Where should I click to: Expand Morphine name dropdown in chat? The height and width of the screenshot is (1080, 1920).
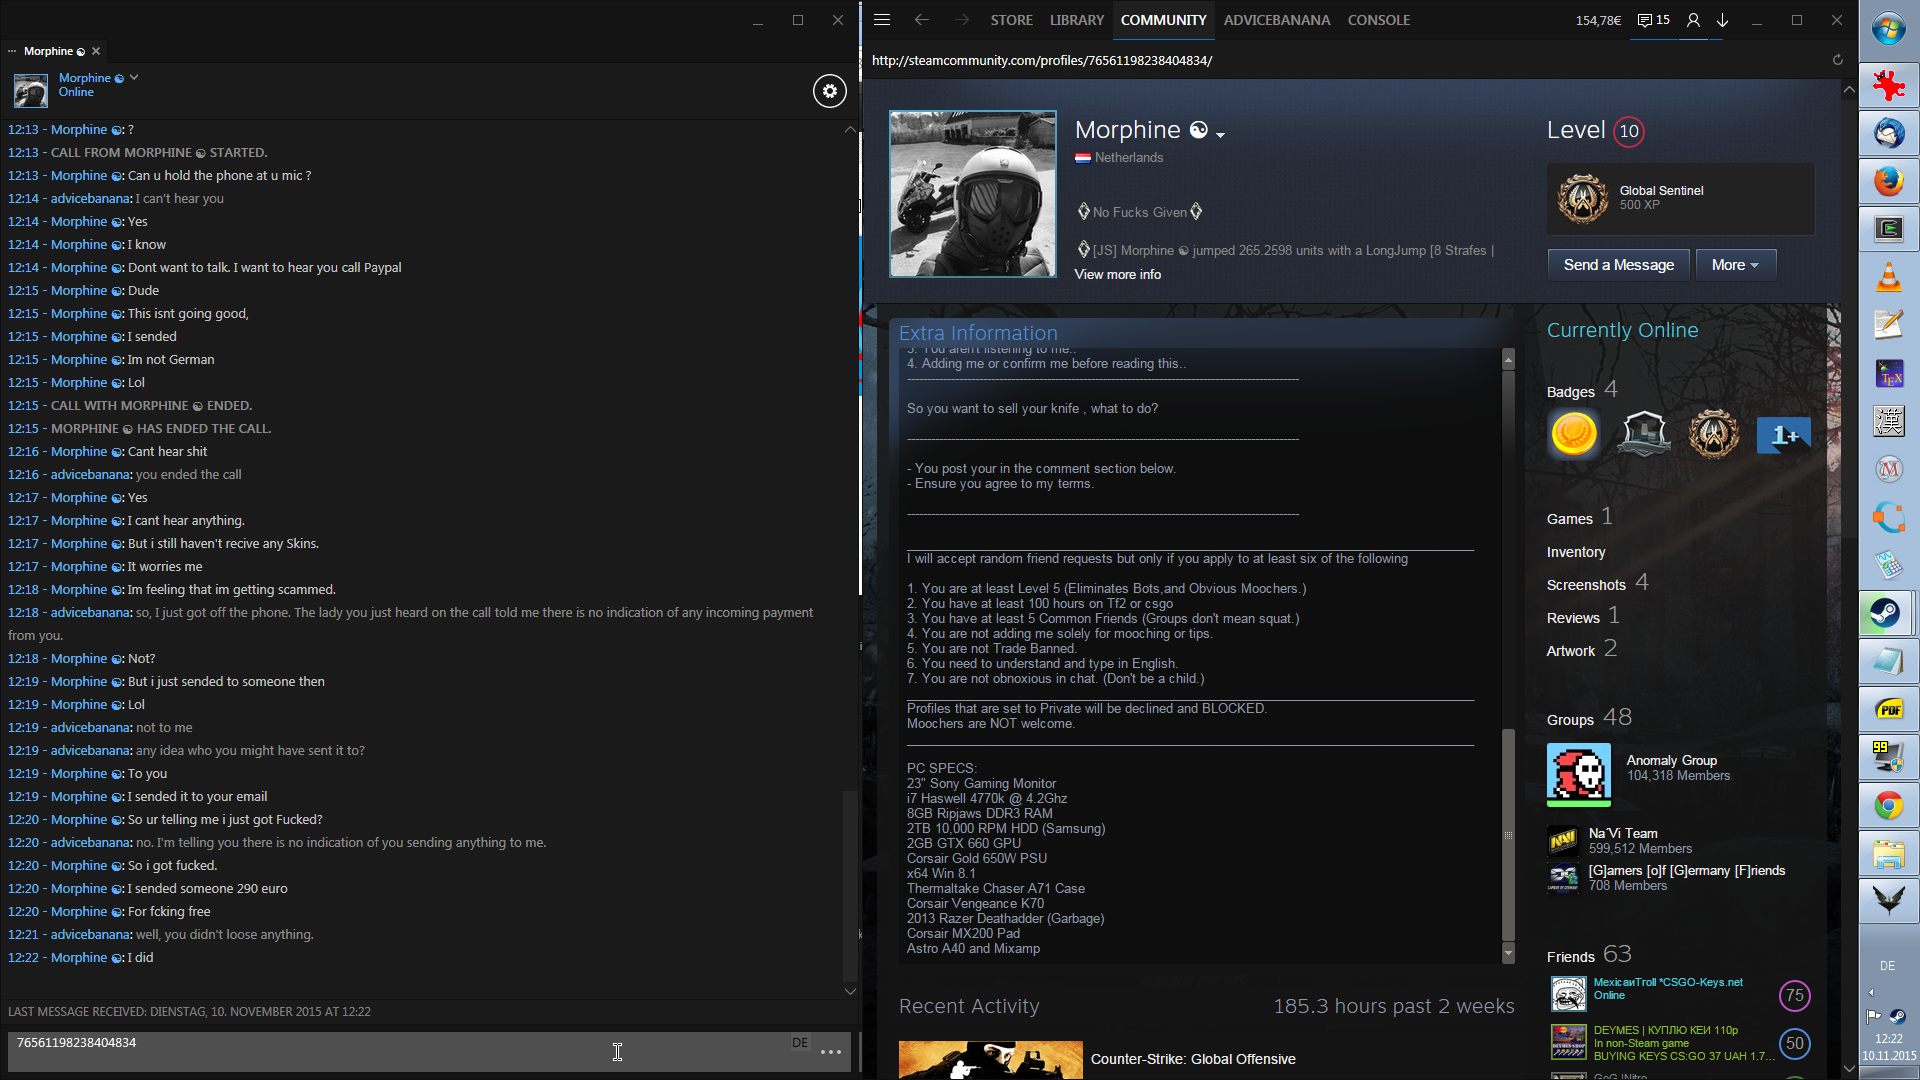[134, 77]
